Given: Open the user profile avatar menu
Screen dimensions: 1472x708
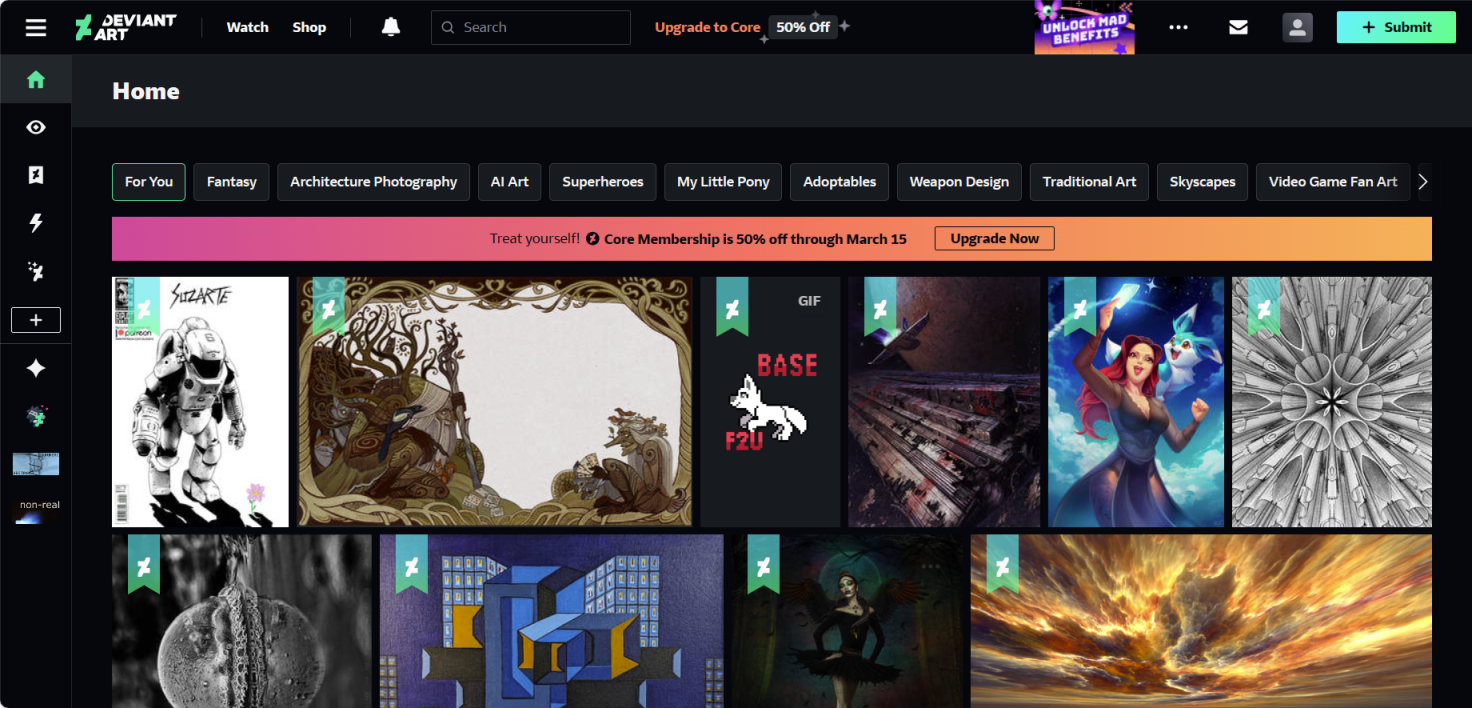Looking at the screenshot, I should point(1297,27).
